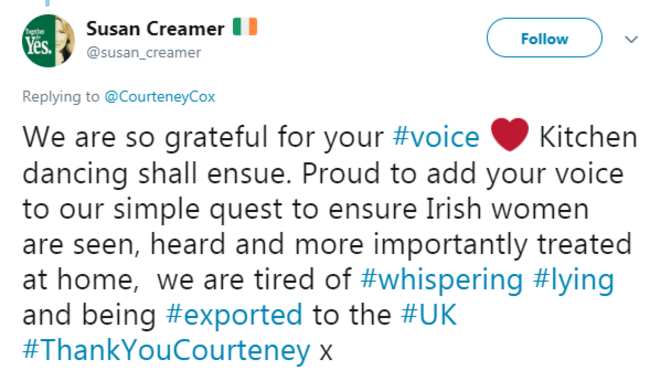The width and height of the screenshot is (650, 370).
Task: Open the @susan_creamer handle link
Action: [x=144, y=53]
